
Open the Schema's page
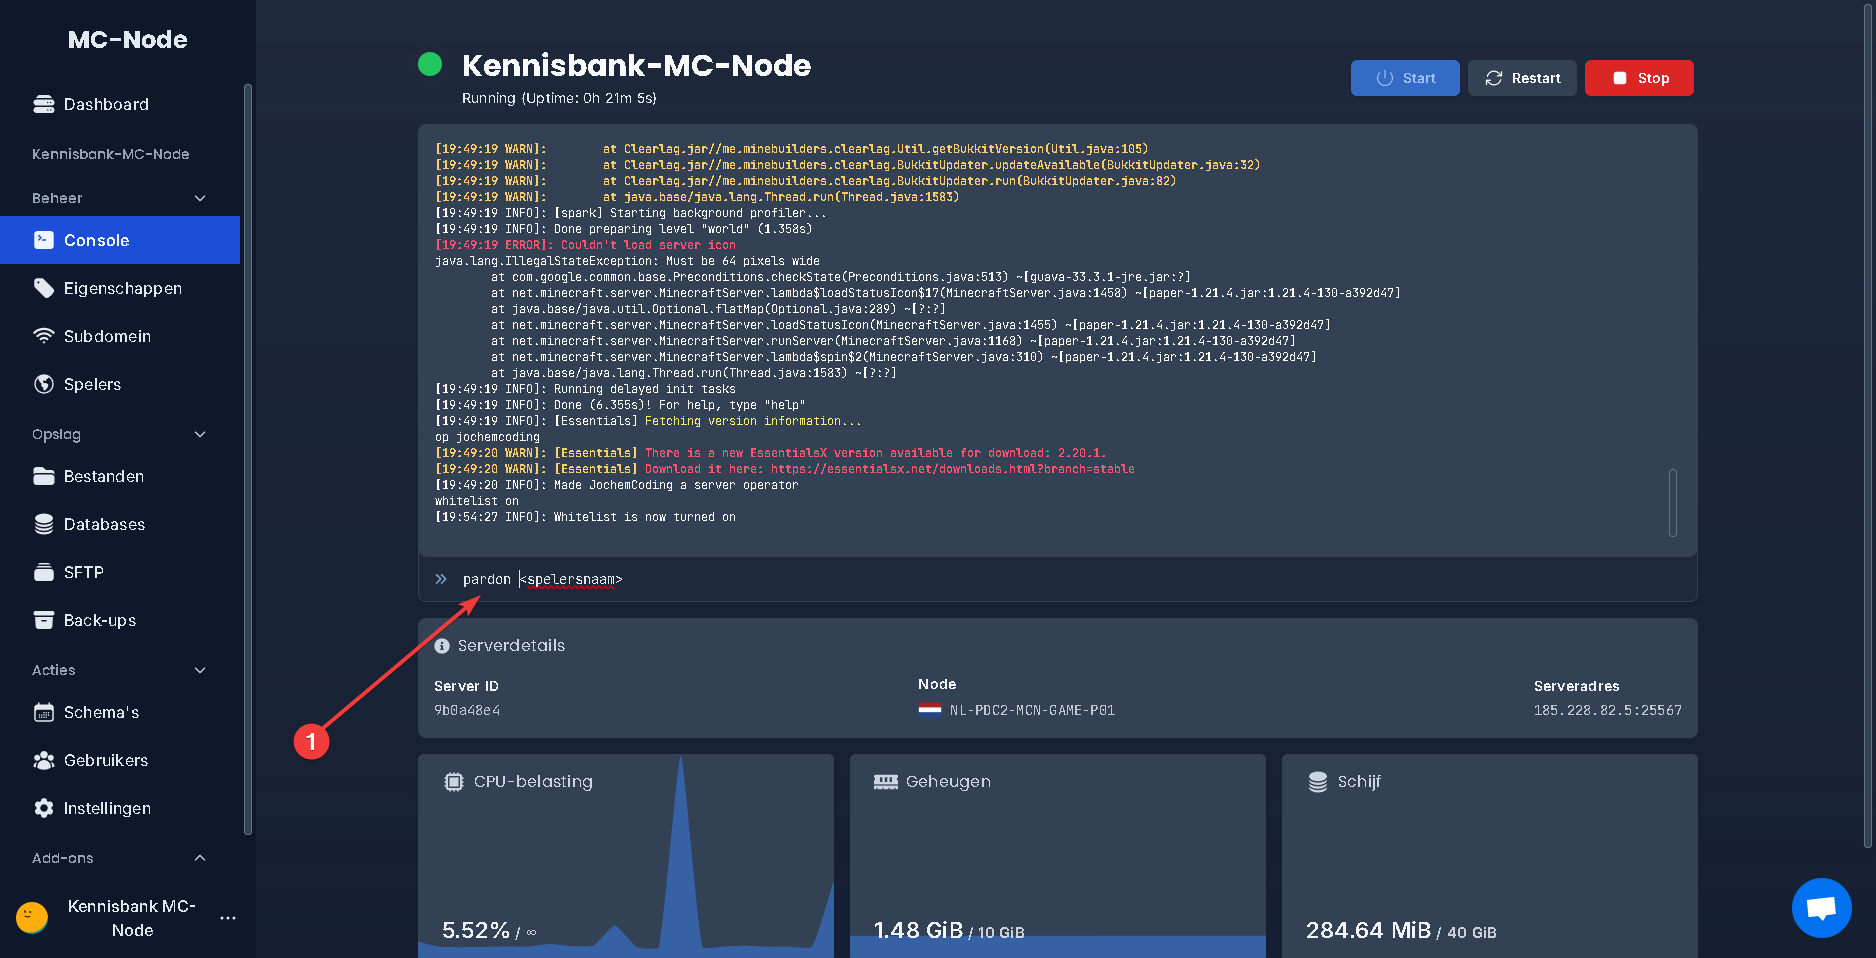(120, 712)
